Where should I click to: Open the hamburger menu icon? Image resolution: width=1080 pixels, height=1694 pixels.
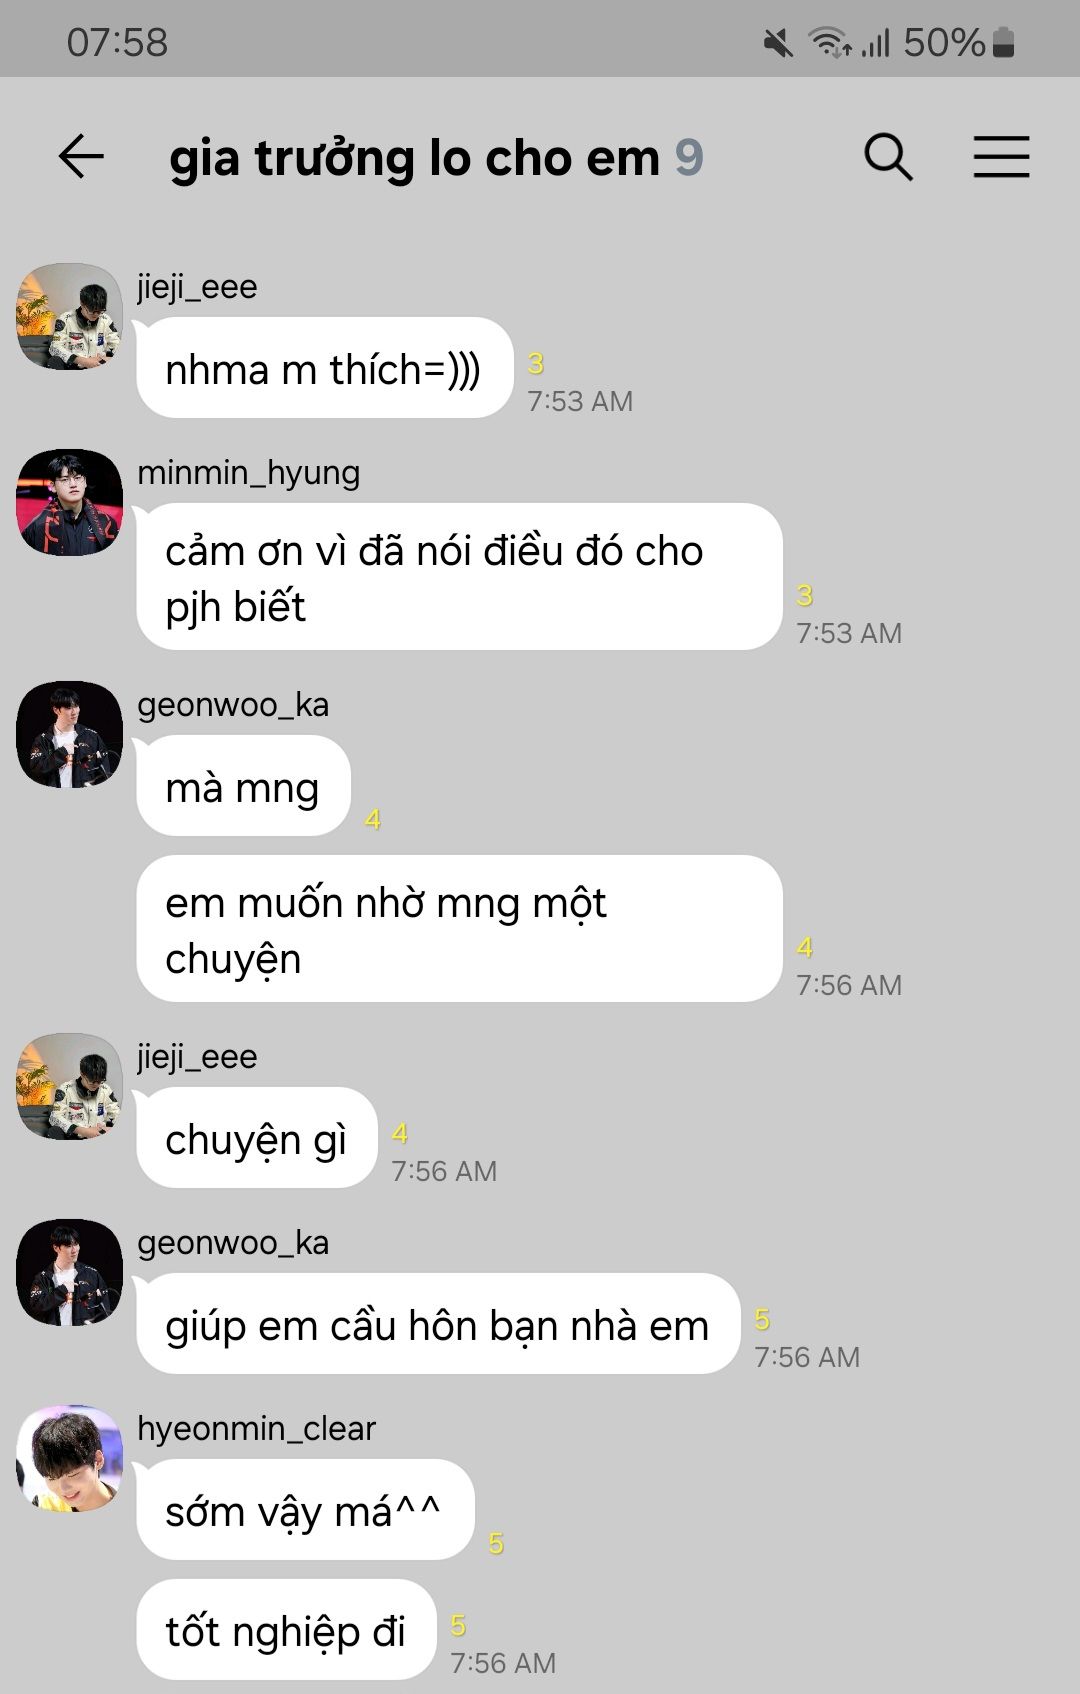[x=1001, y=157]
